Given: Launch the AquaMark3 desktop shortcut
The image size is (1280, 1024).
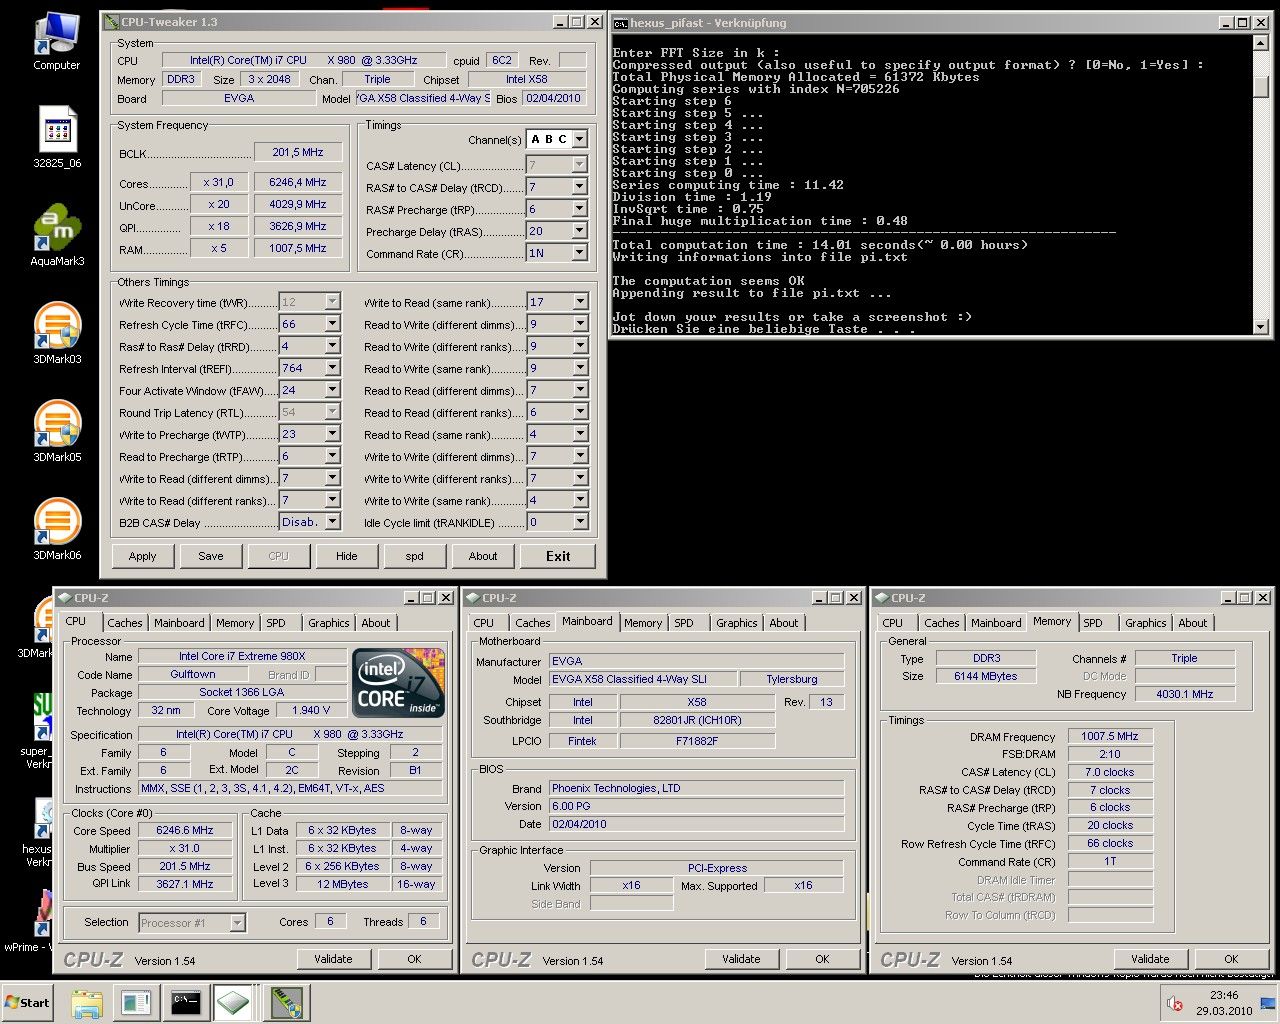Looking at the screenshot, I should tap(57, 235).
